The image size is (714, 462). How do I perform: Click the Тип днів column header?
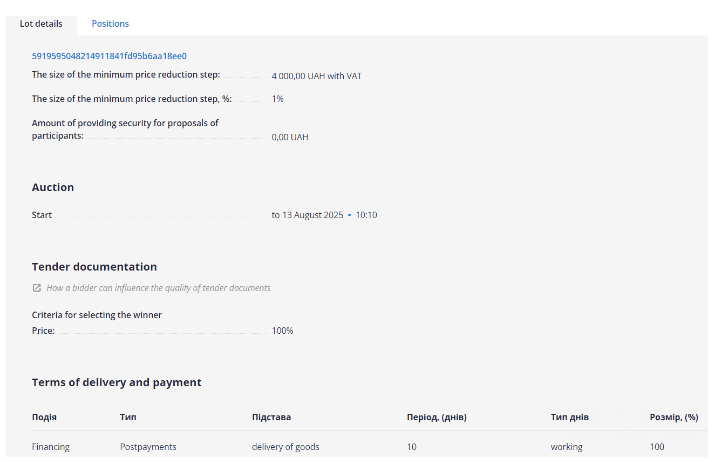[x=569, y=417]
